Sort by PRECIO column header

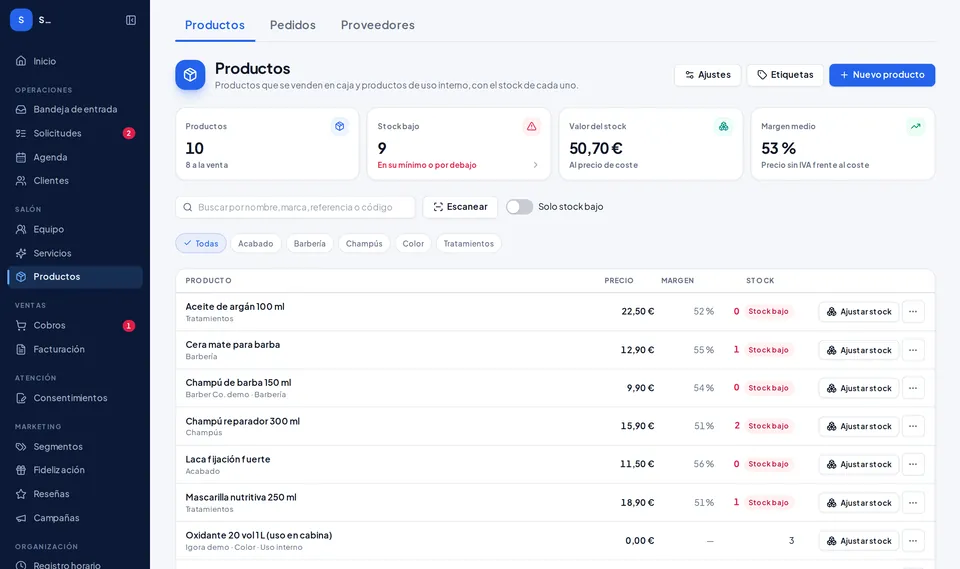click(x=619, y=281)
